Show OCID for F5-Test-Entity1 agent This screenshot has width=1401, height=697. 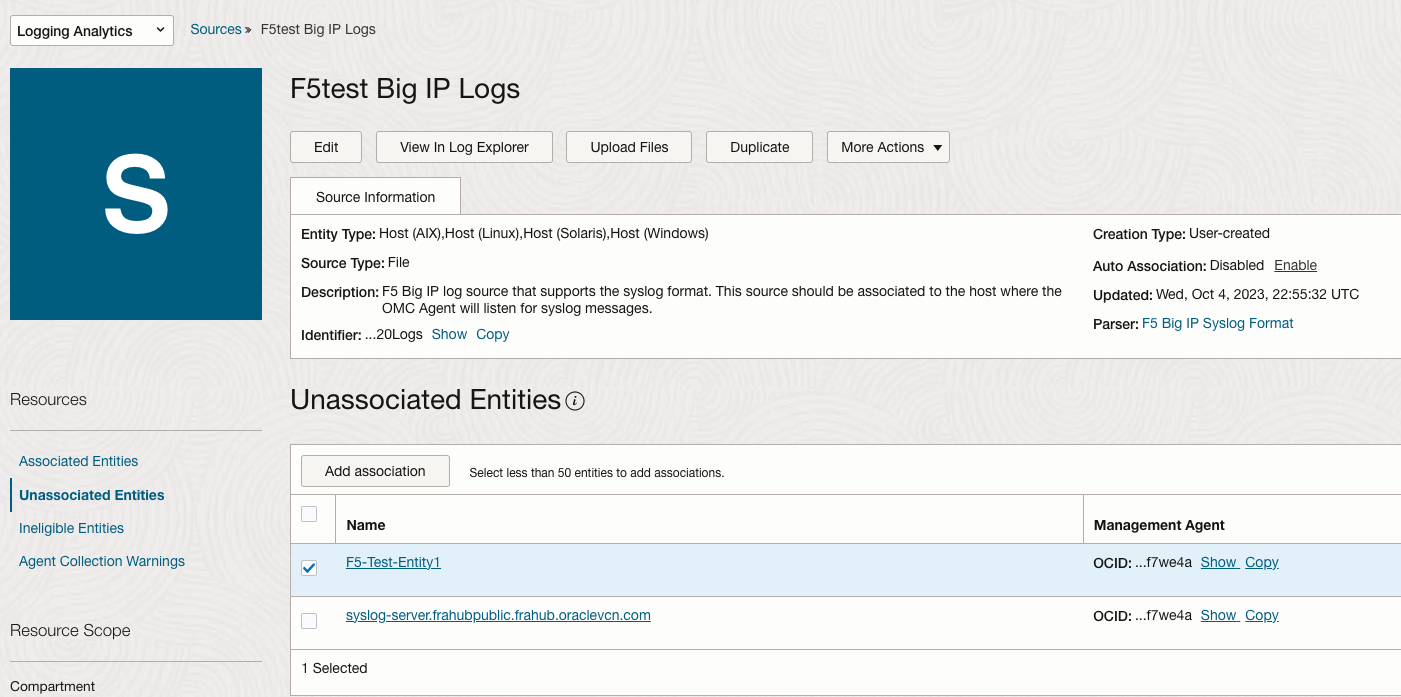pyautogui.click(x=1219, y=562)
